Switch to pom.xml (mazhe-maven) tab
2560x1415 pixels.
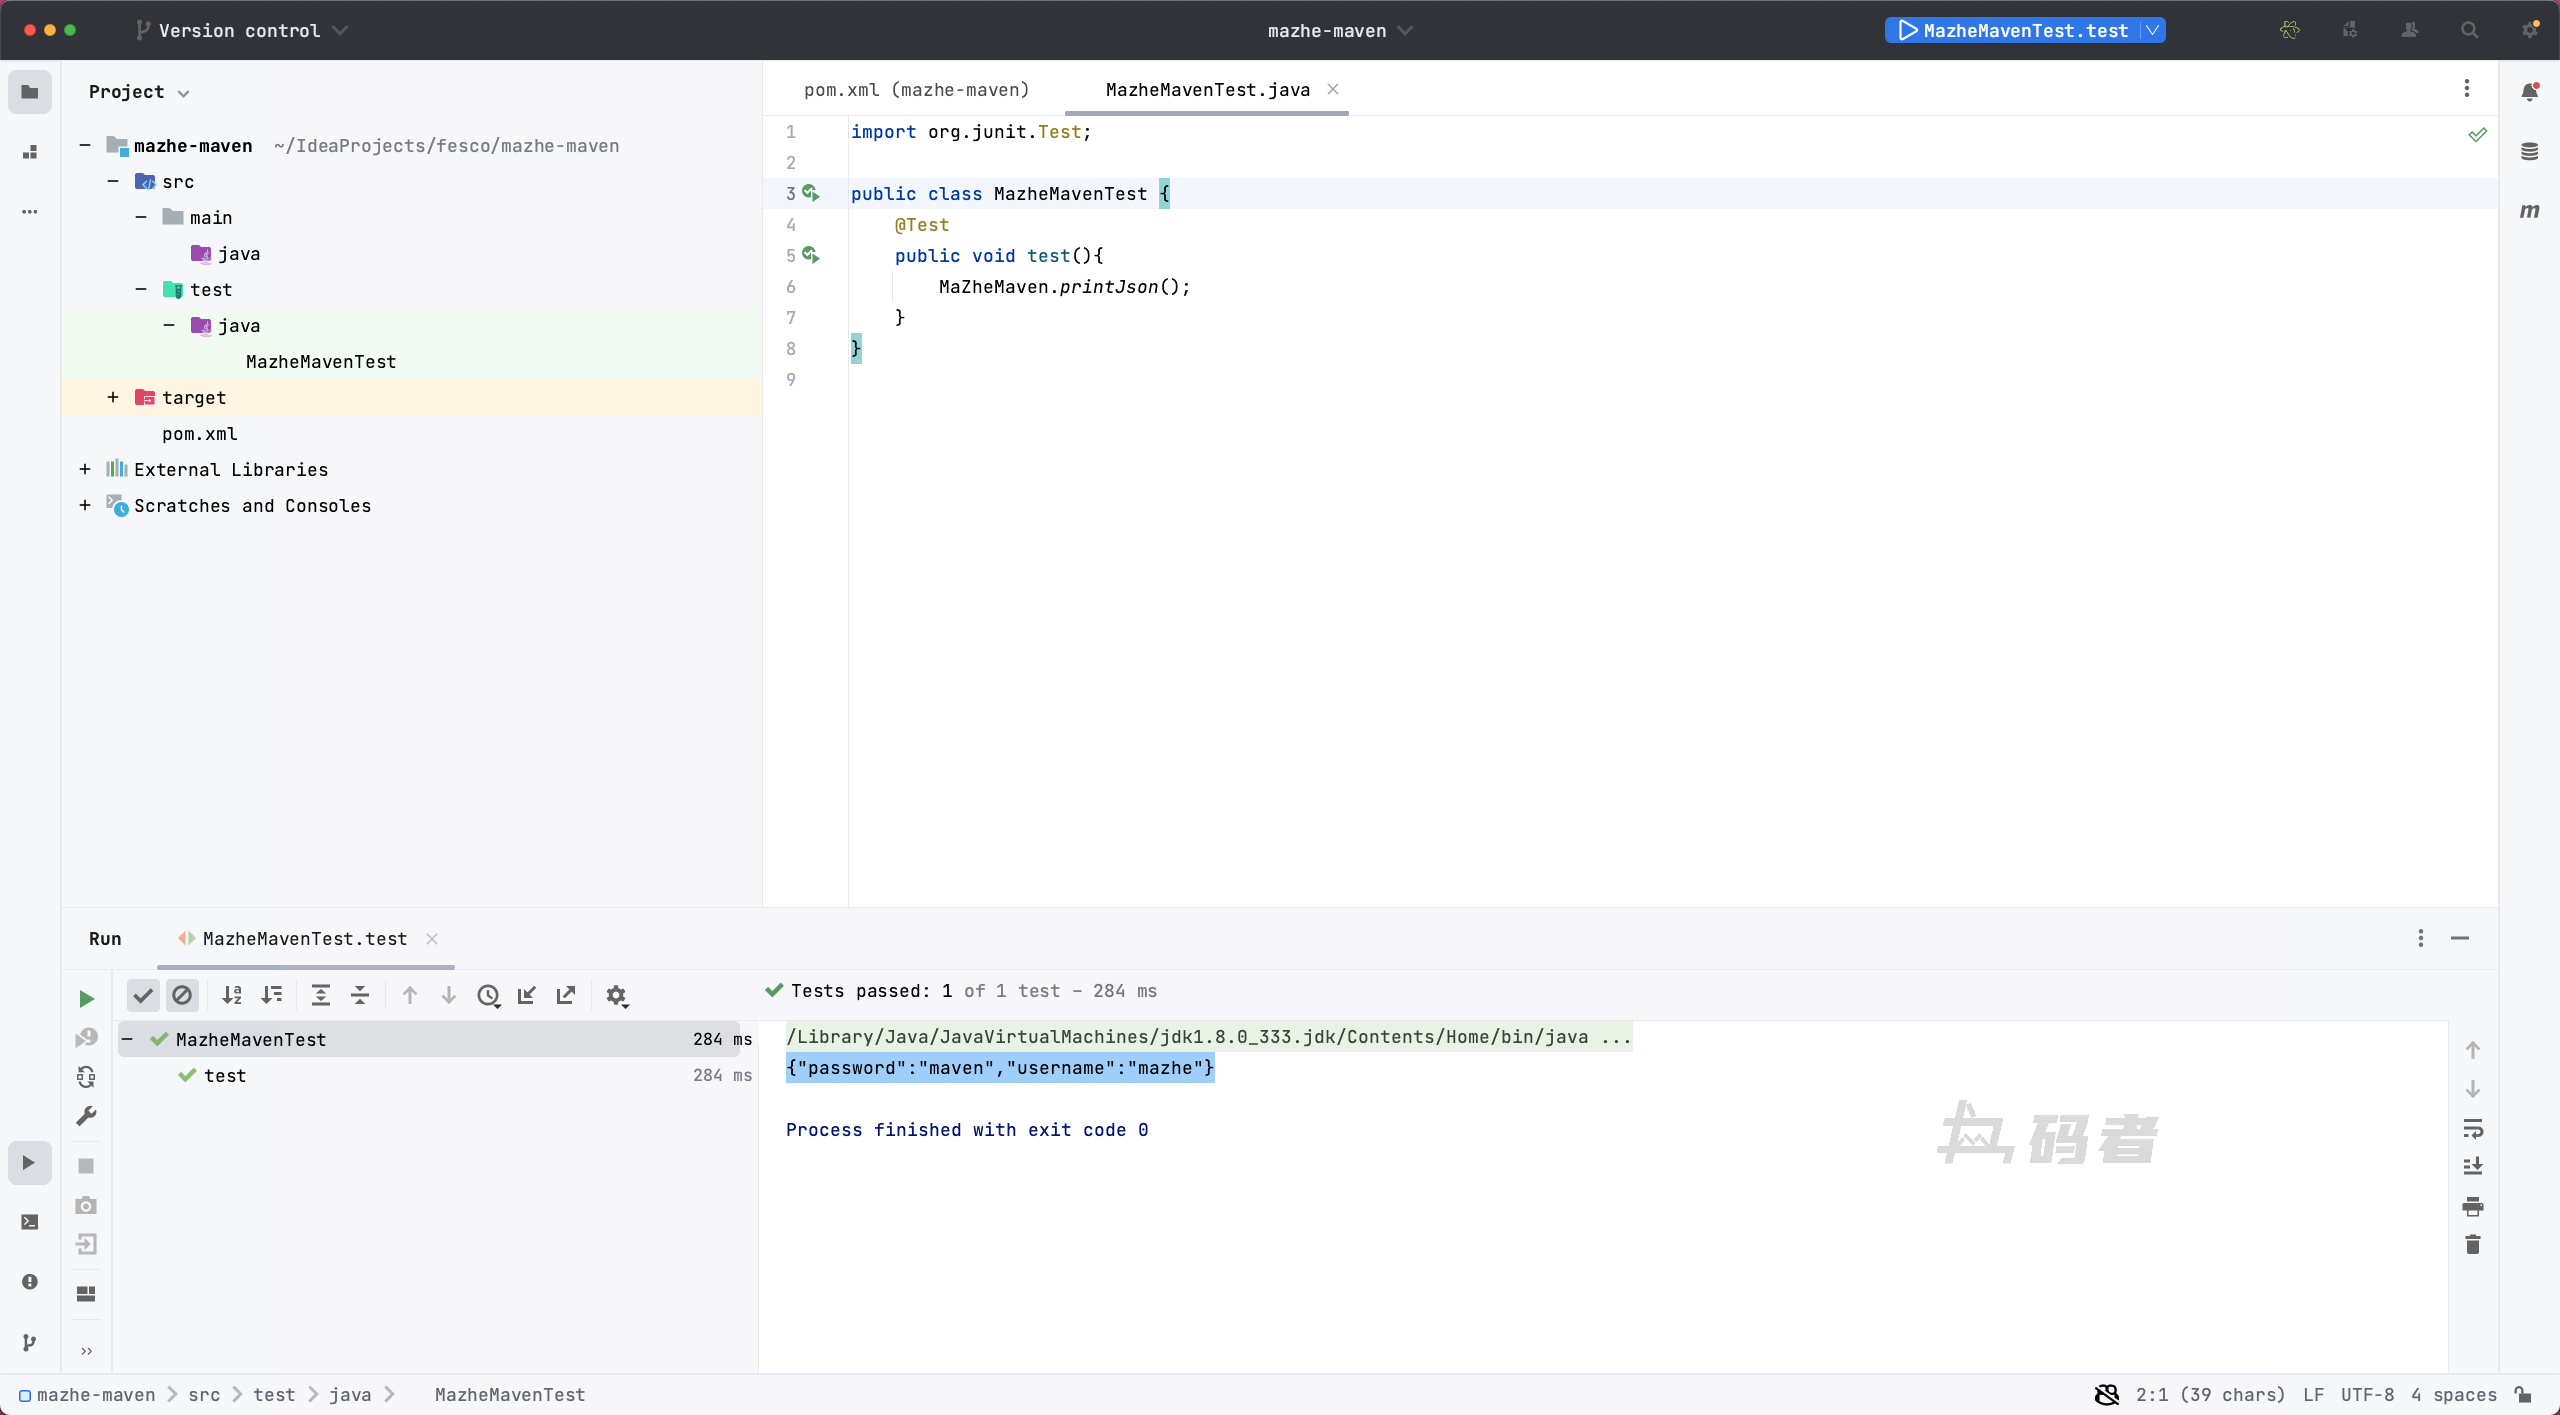coord(916,90)
